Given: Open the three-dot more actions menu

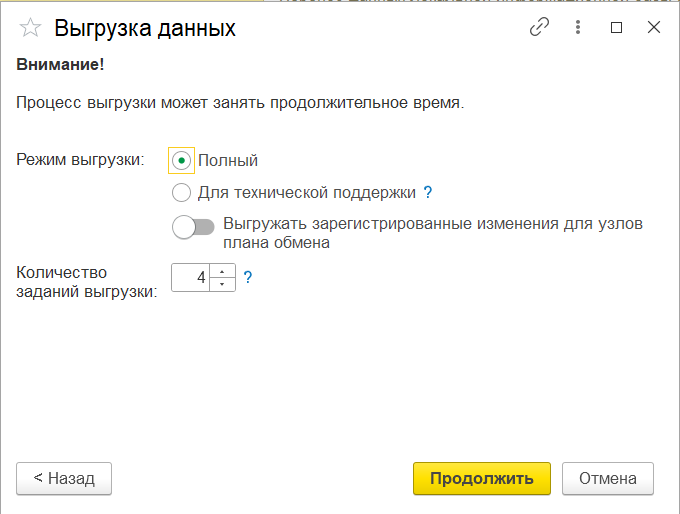Looking at the screenshot, I should pyautogui.click(x=578, y=28).
